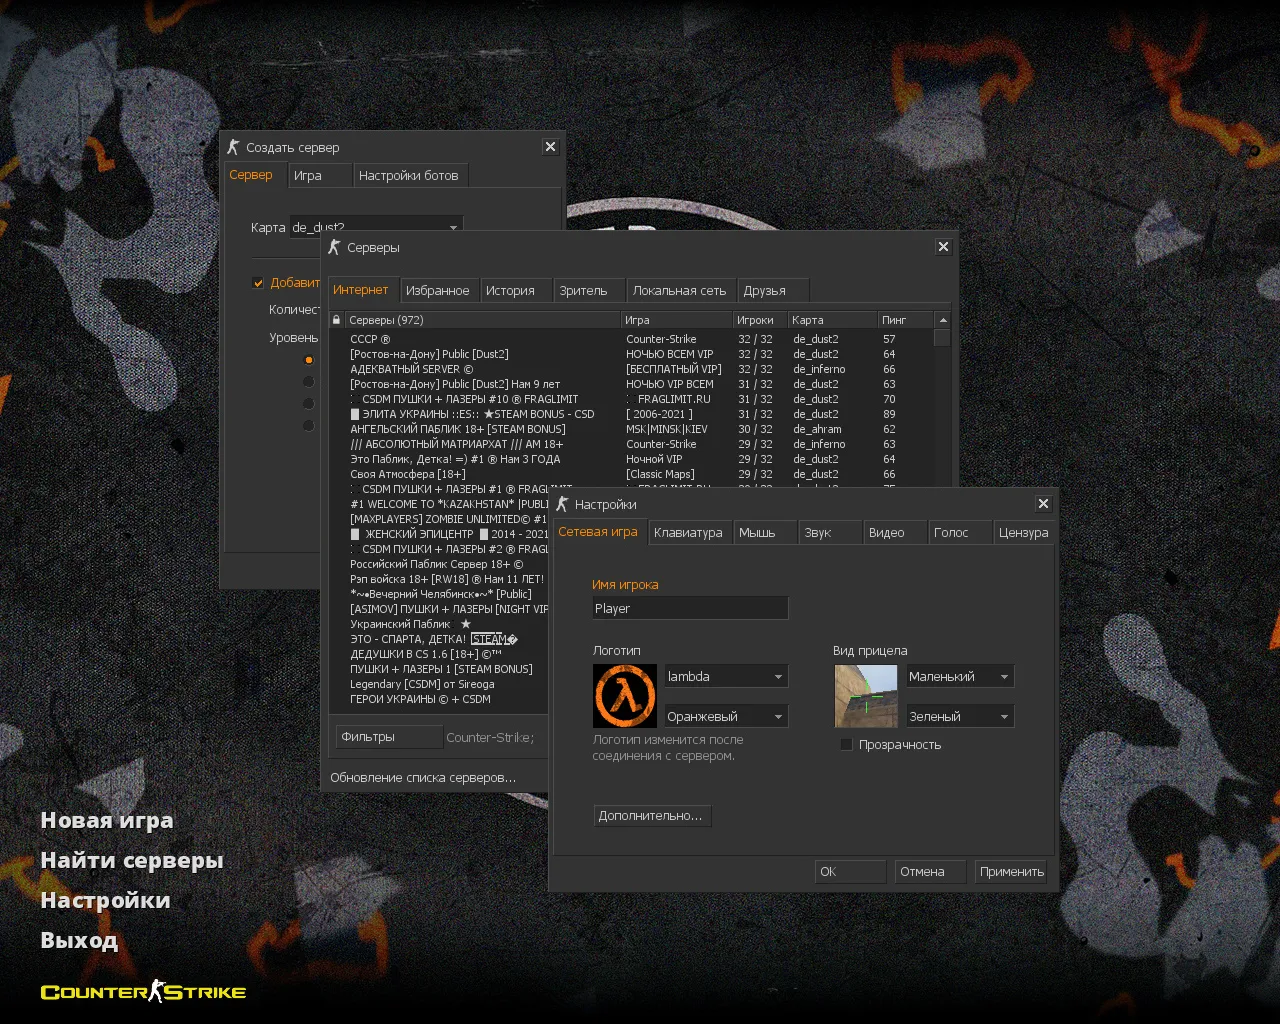
Task: Change the Оранжевый logo color
Action: pos(725,715)
